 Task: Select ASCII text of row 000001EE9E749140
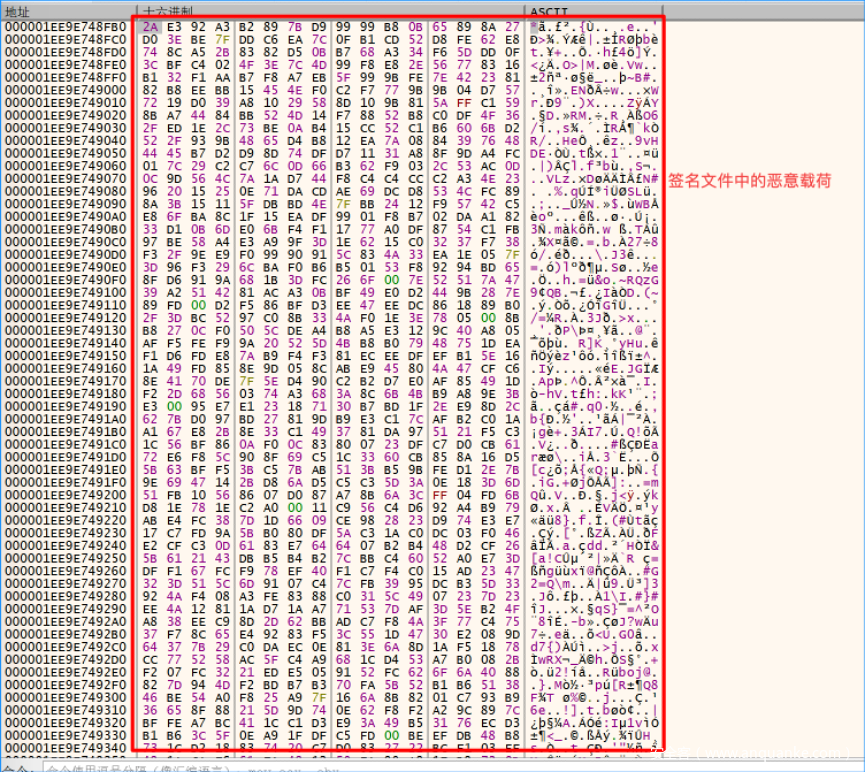point(594,343)
